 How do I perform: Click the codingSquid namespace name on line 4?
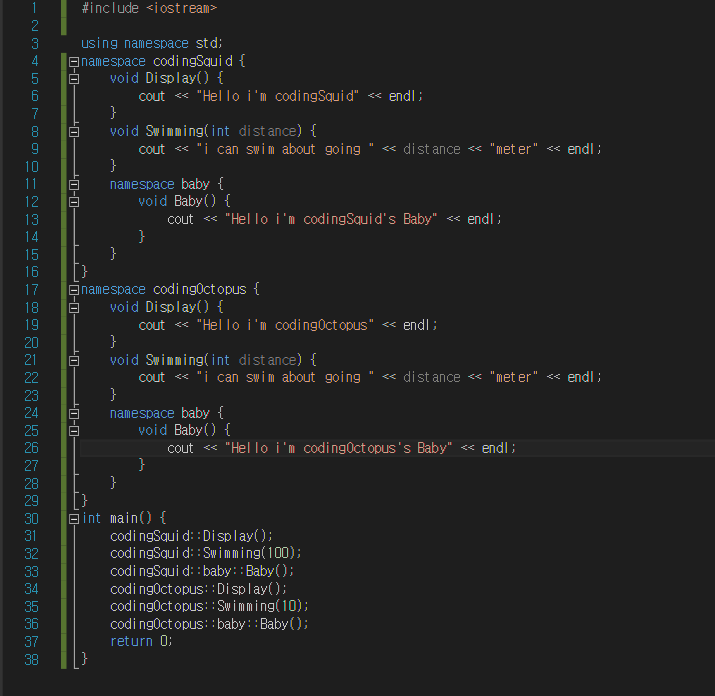coord(193,61)
